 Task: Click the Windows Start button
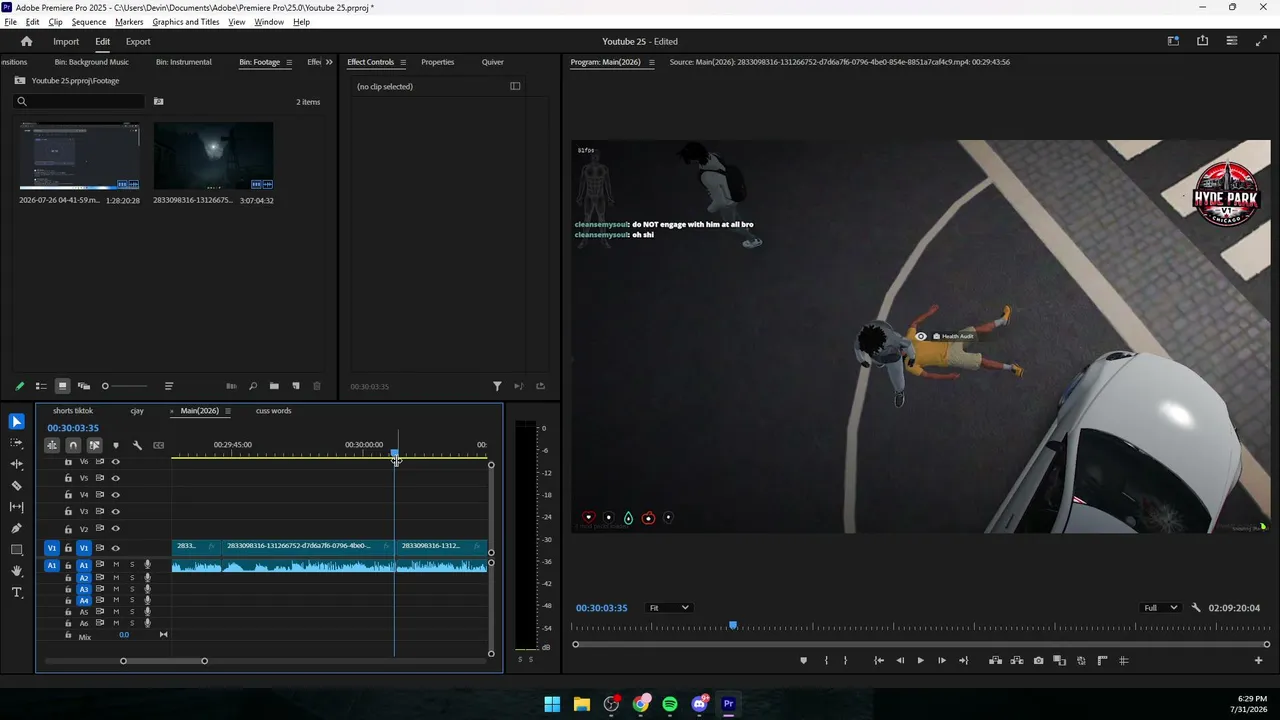(x=552, y=704)
